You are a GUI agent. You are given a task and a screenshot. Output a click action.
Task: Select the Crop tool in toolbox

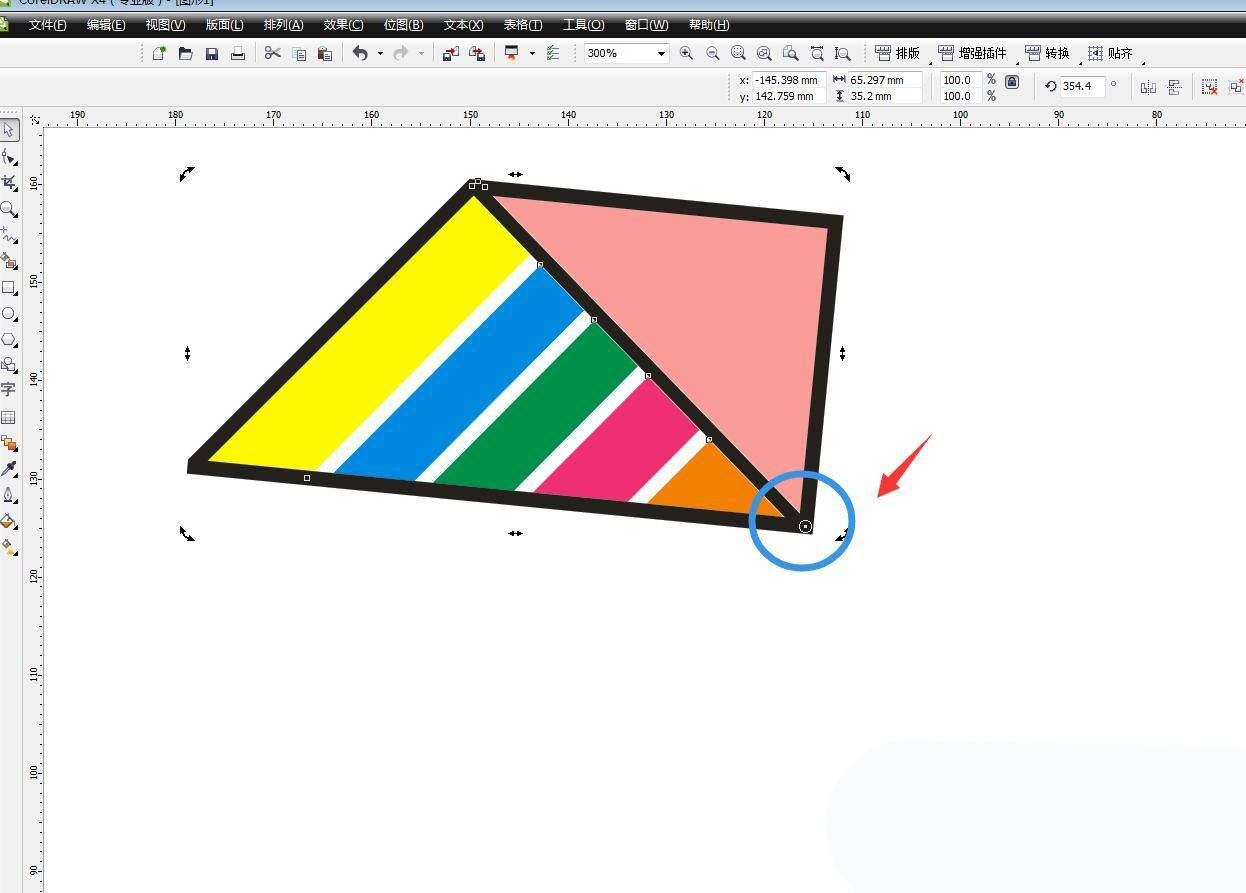(9, 183)
